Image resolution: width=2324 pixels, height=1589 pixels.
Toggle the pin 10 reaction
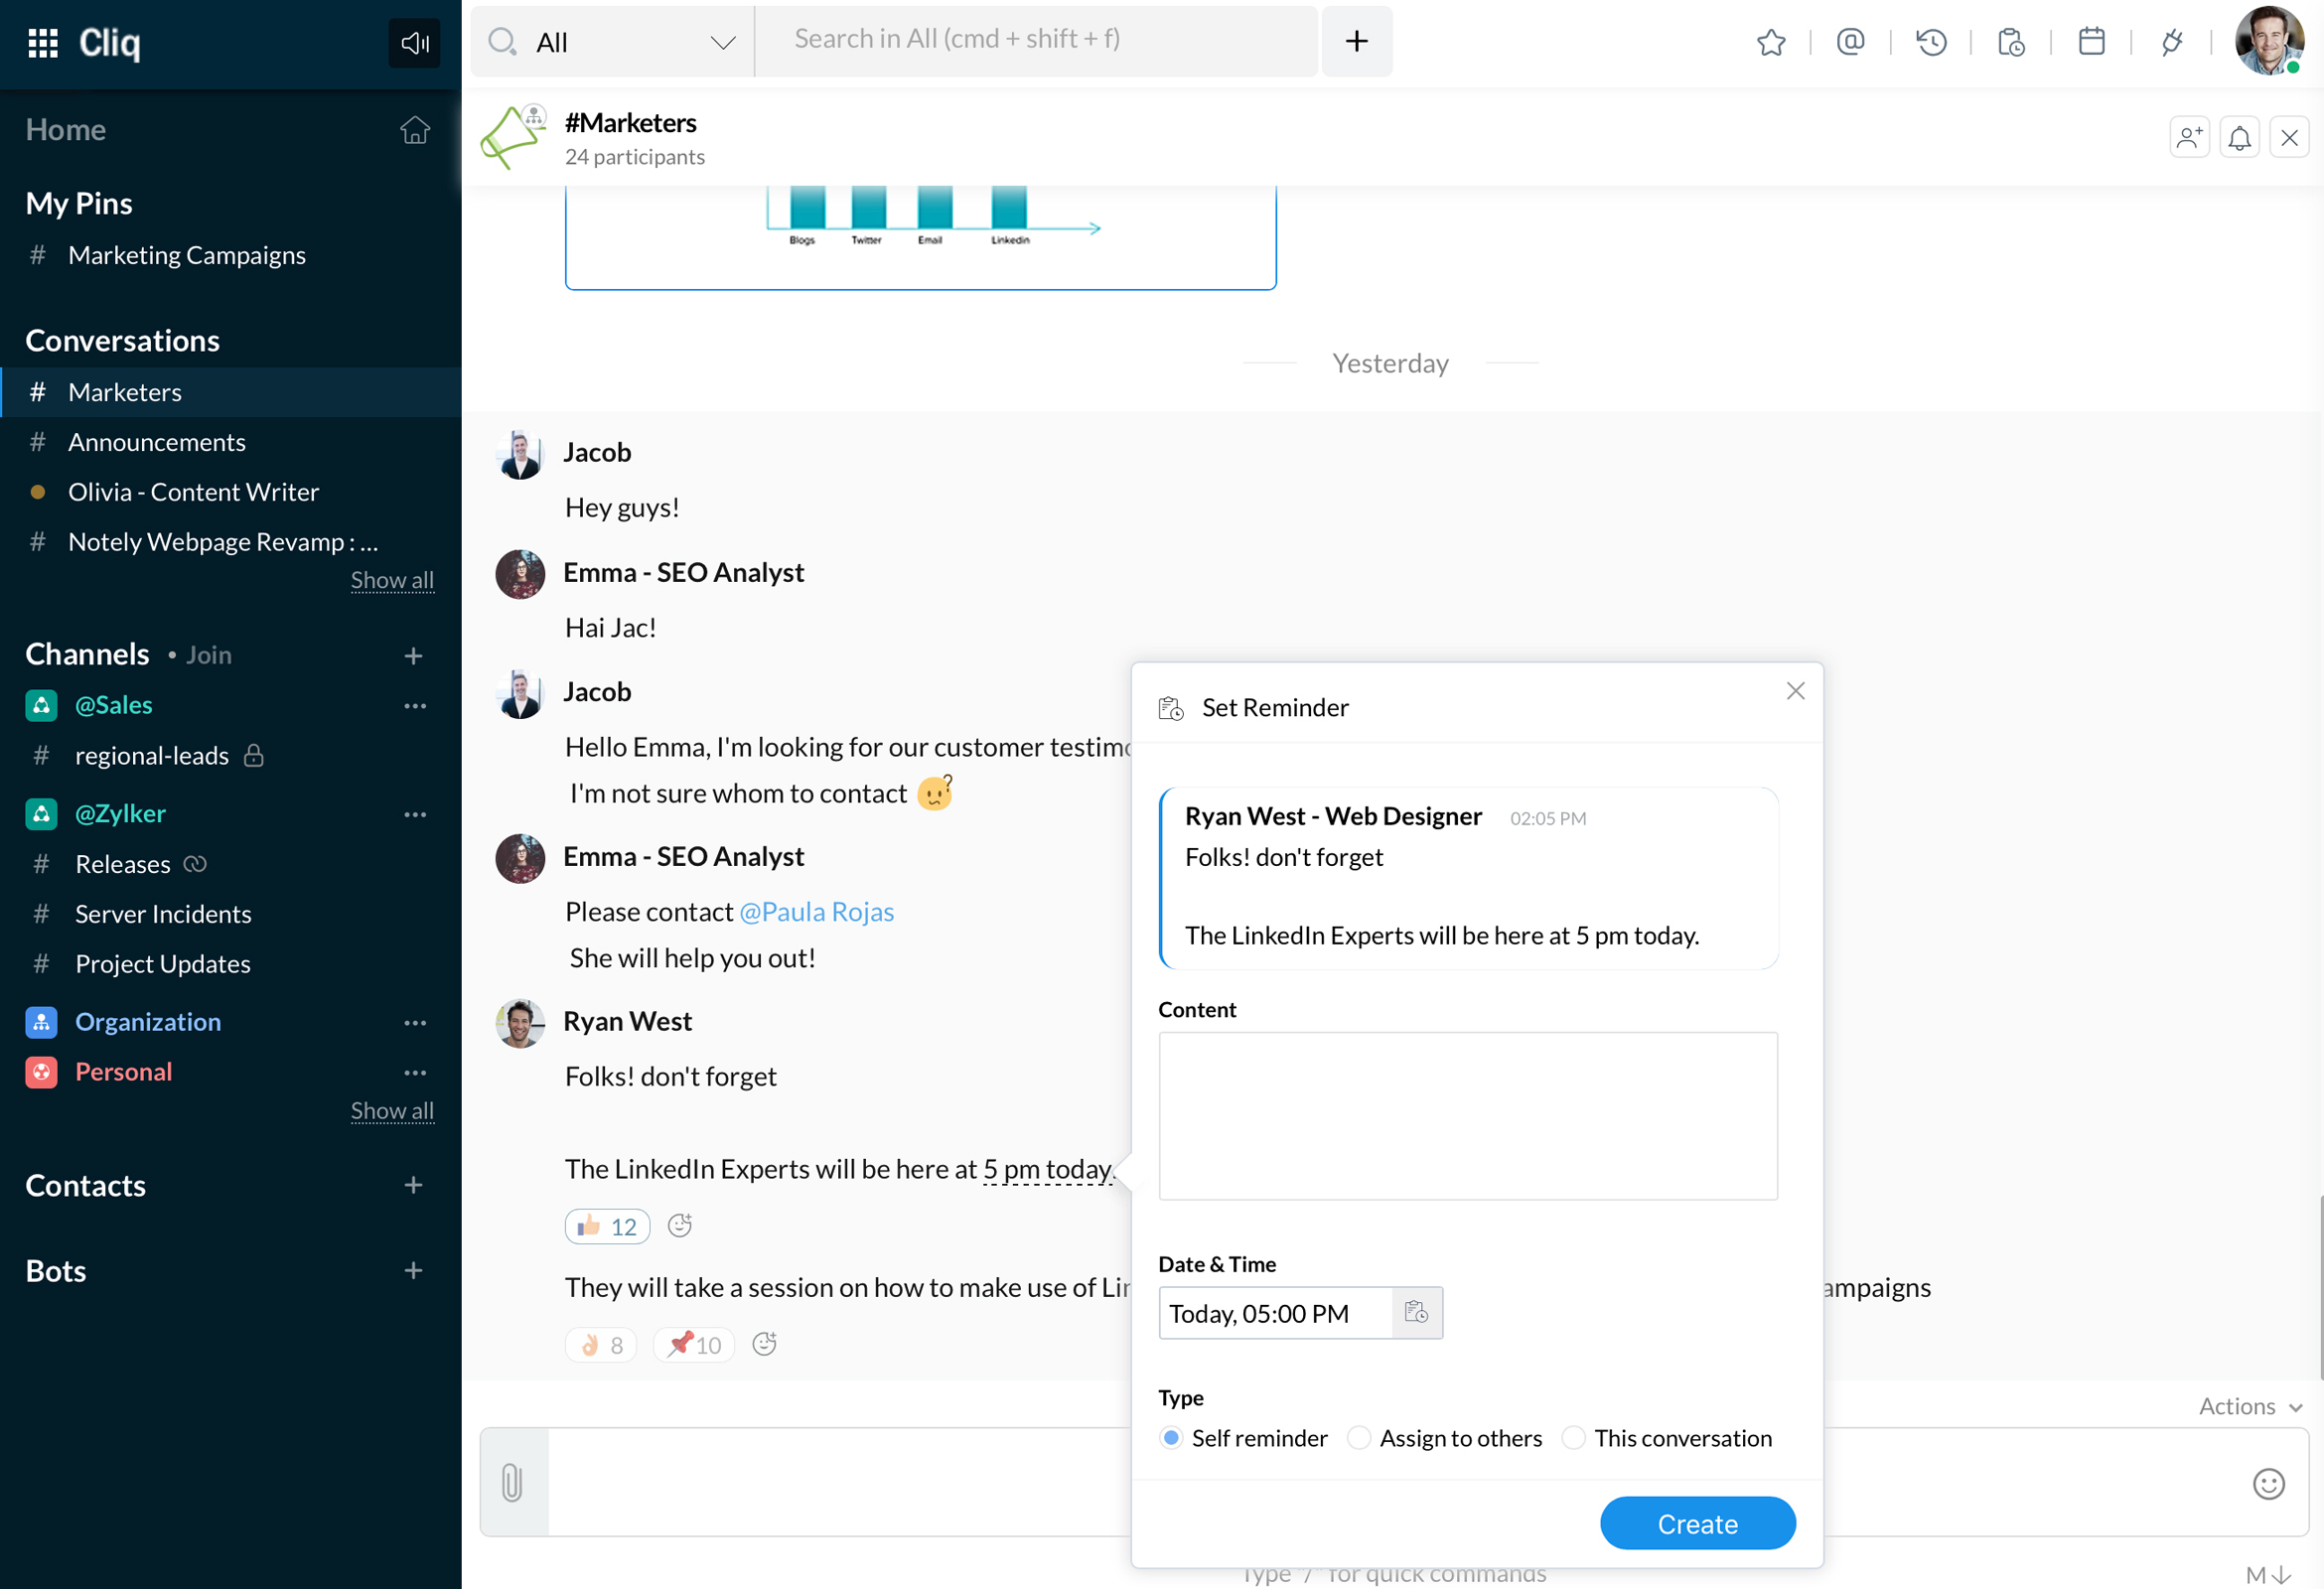click(694, 1344)
